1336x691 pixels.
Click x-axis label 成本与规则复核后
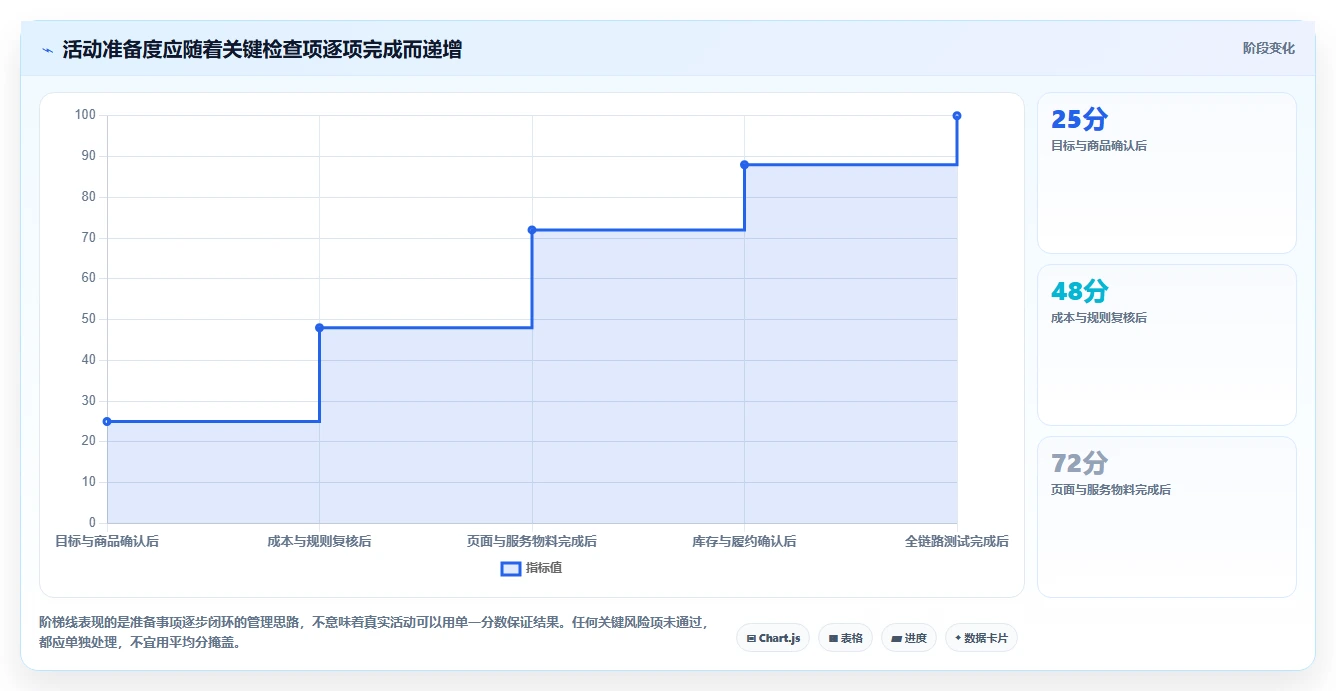320,541
